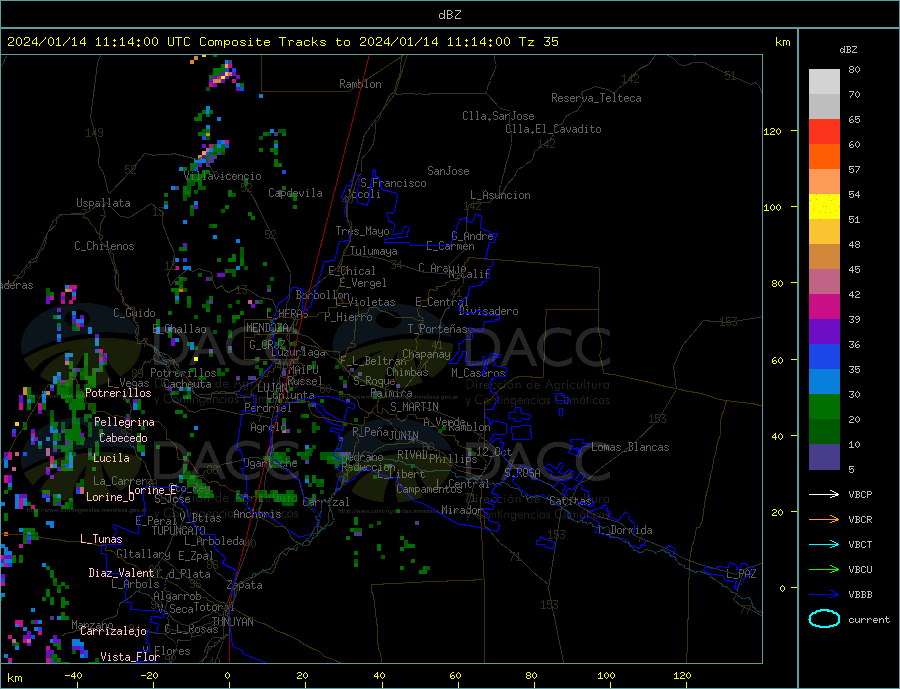Select the bright green 30-20 dBZ swatch

824,407
